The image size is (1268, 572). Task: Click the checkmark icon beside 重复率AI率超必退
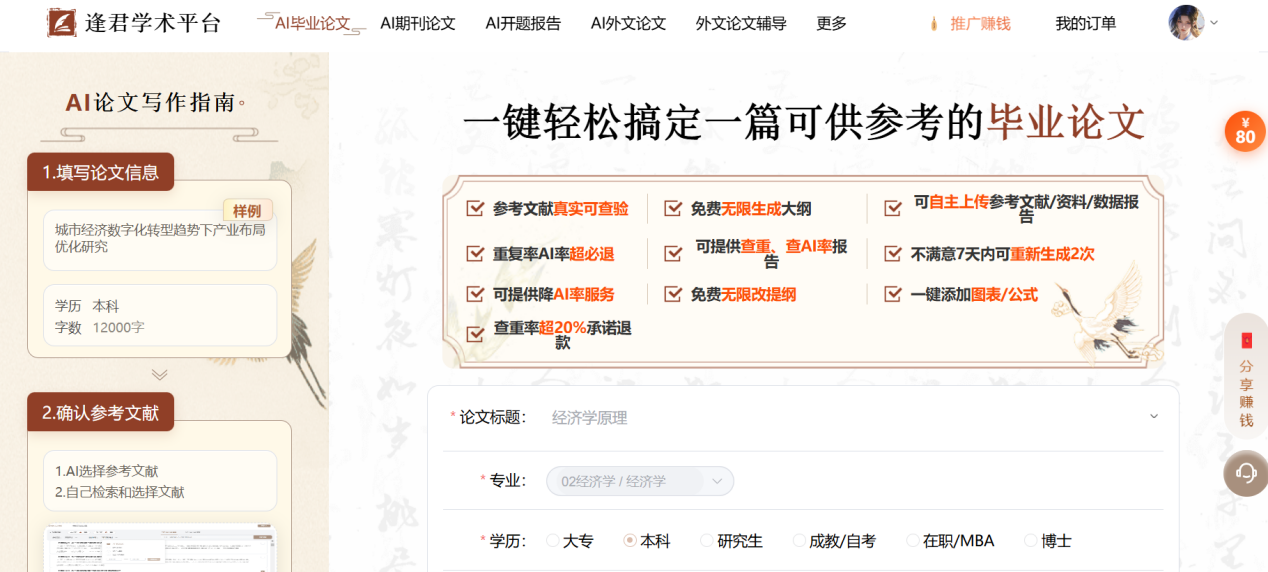[x=476, y=254]
